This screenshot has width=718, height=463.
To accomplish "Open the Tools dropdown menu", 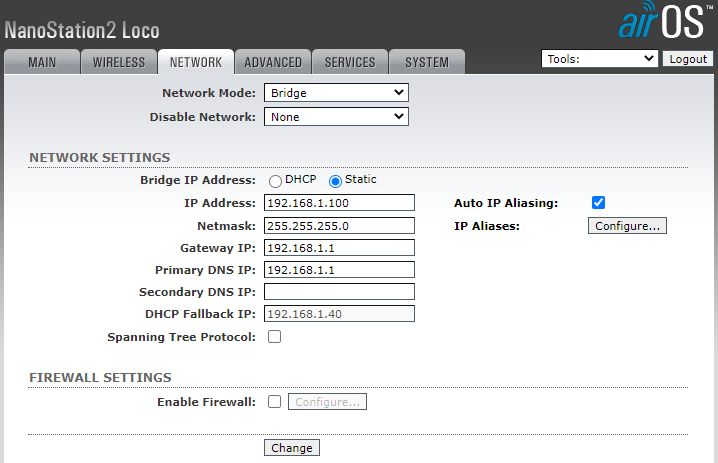I will (x=599, y=59).
